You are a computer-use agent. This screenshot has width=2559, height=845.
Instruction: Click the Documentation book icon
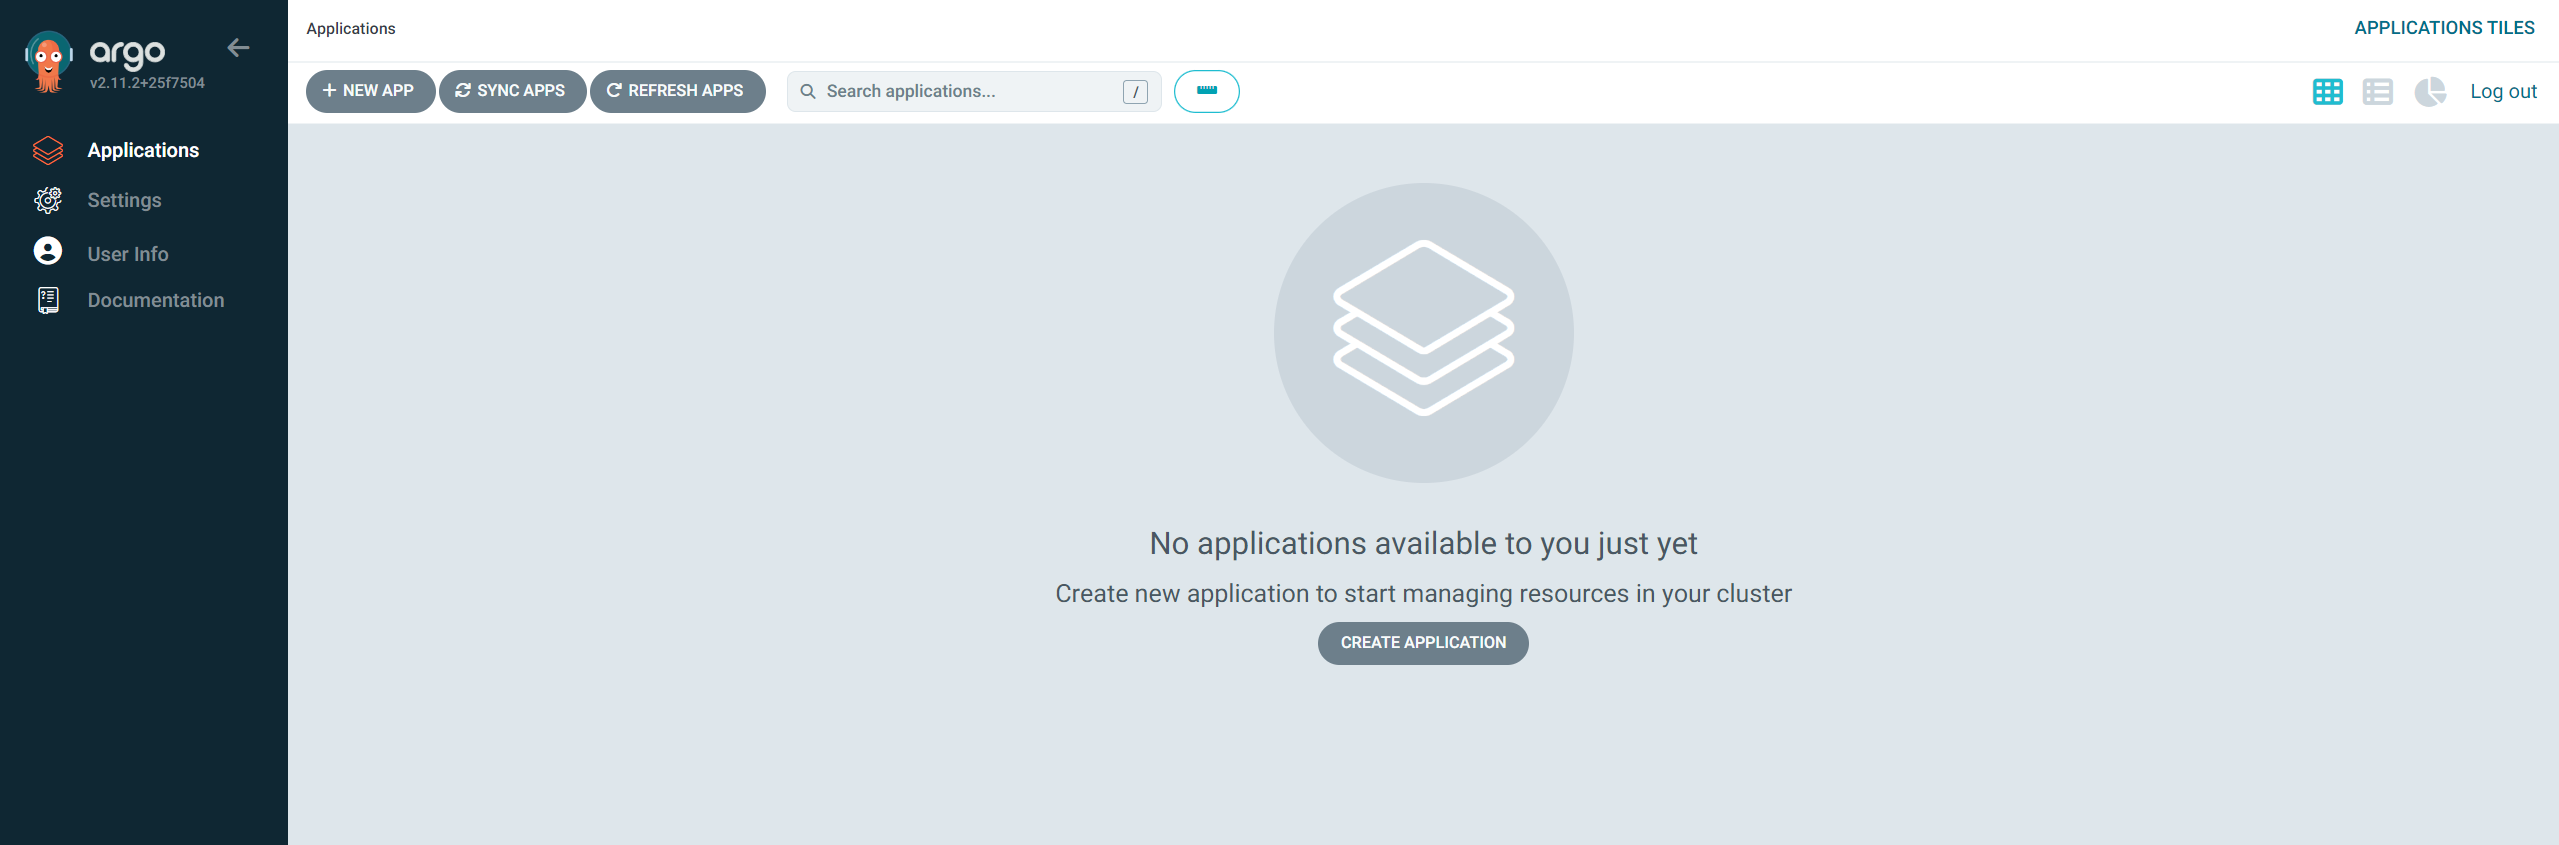pyautogui.click(x=48, y=300)
